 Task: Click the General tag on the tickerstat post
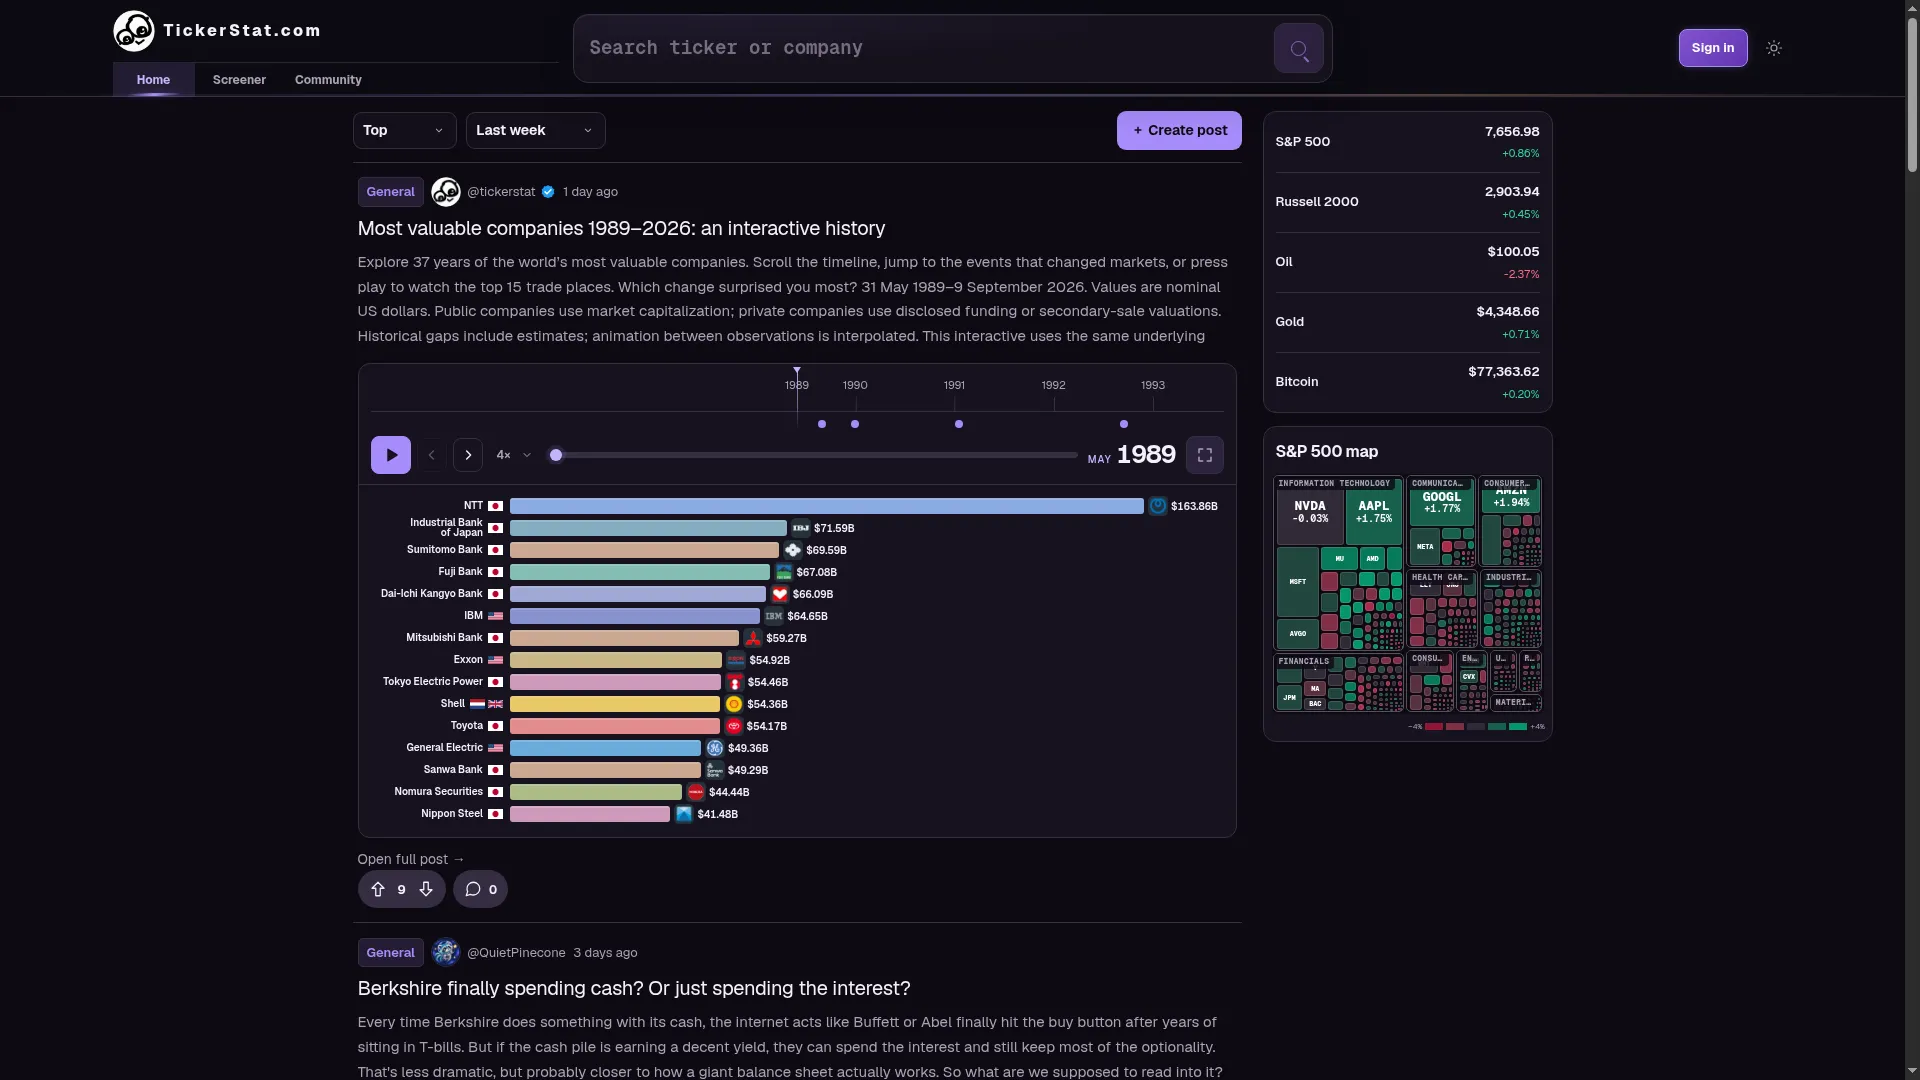coord(391,192)
